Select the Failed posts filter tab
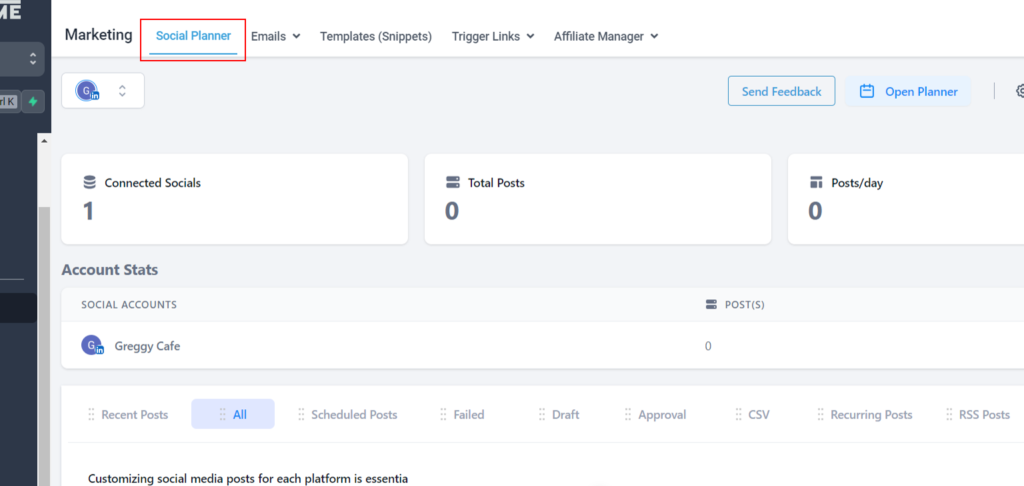The image size is (1024, 486). [x=468, y=414]
